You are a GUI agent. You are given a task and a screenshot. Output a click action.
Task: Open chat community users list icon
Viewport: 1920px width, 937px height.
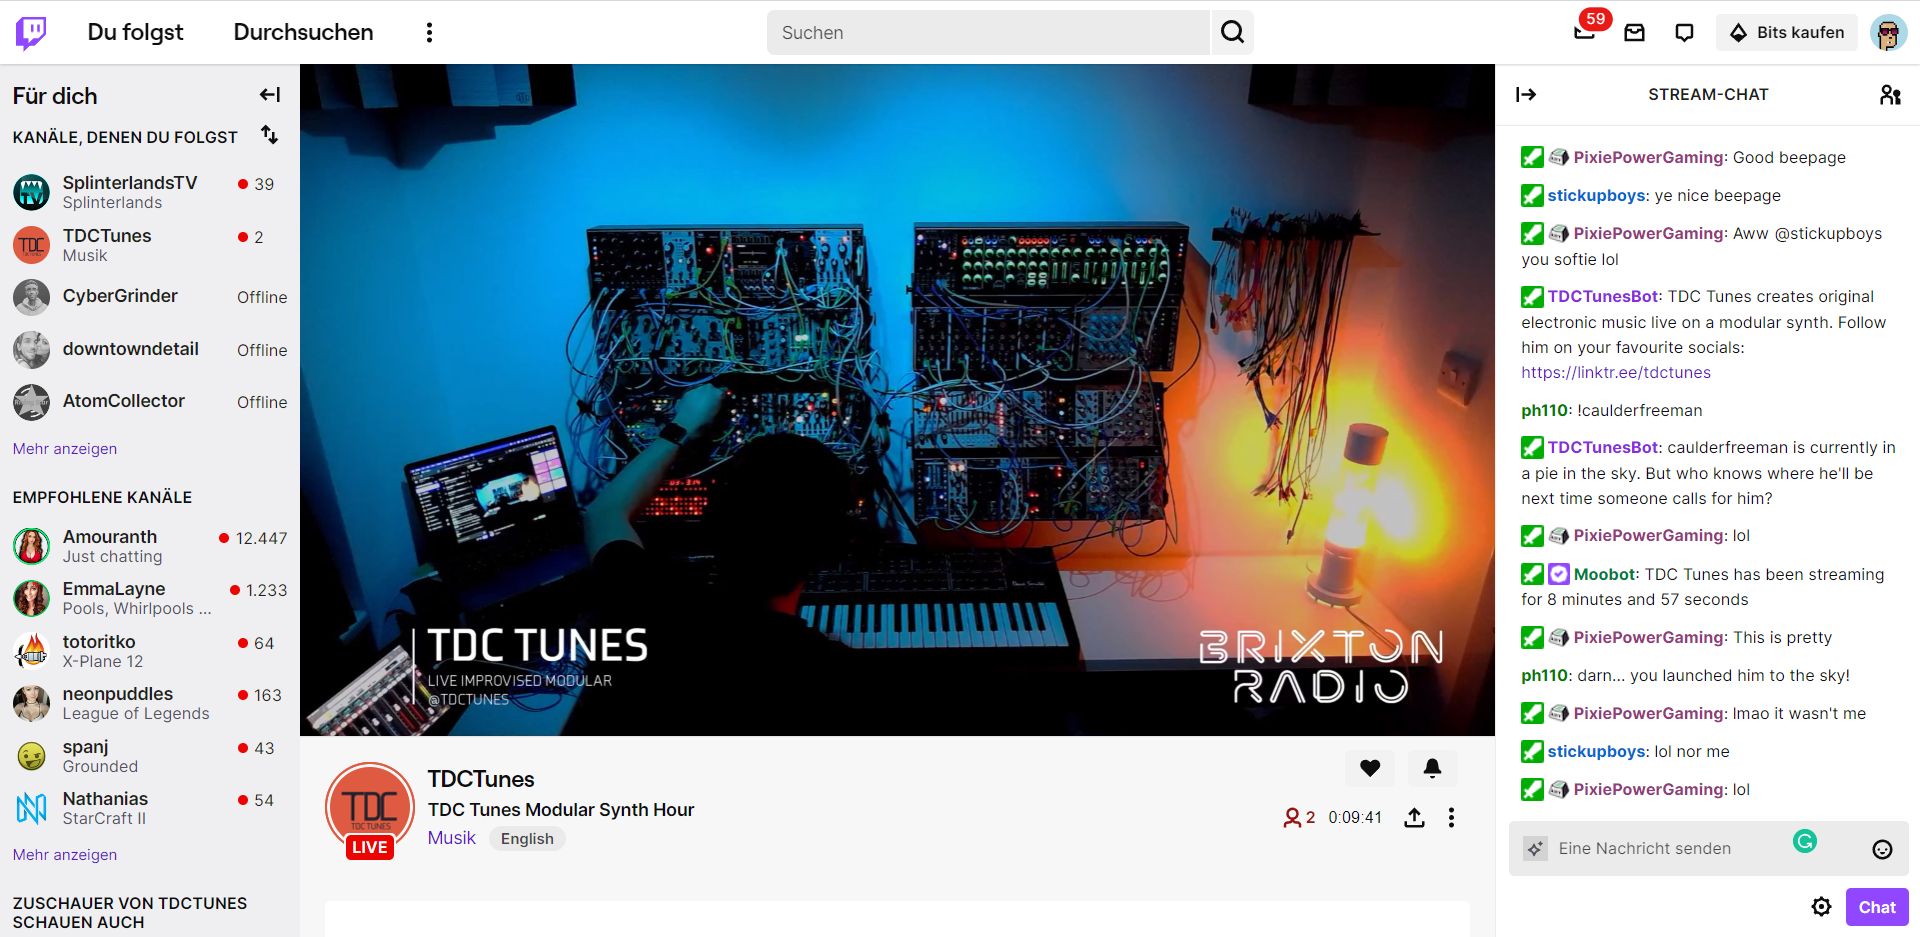pos(1890,95)
